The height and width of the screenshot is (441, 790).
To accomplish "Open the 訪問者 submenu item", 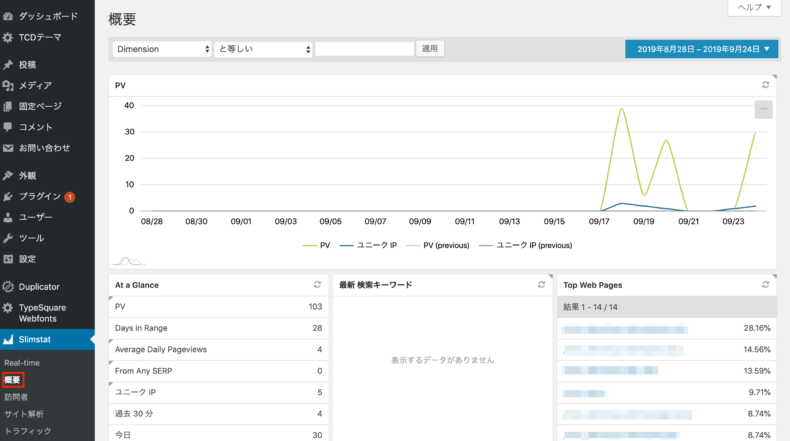I will click(x=15, y=397).
